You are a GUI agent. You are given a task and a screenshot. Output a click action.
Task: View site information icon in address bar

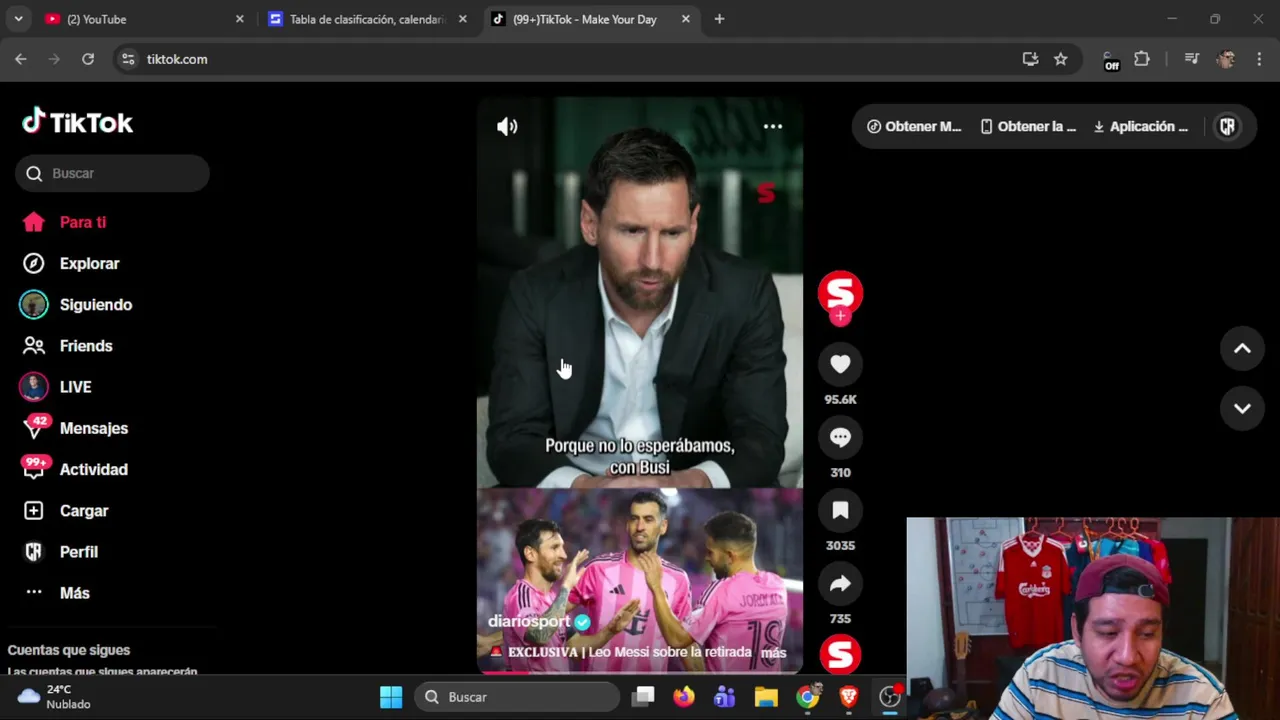click(128, 59)
